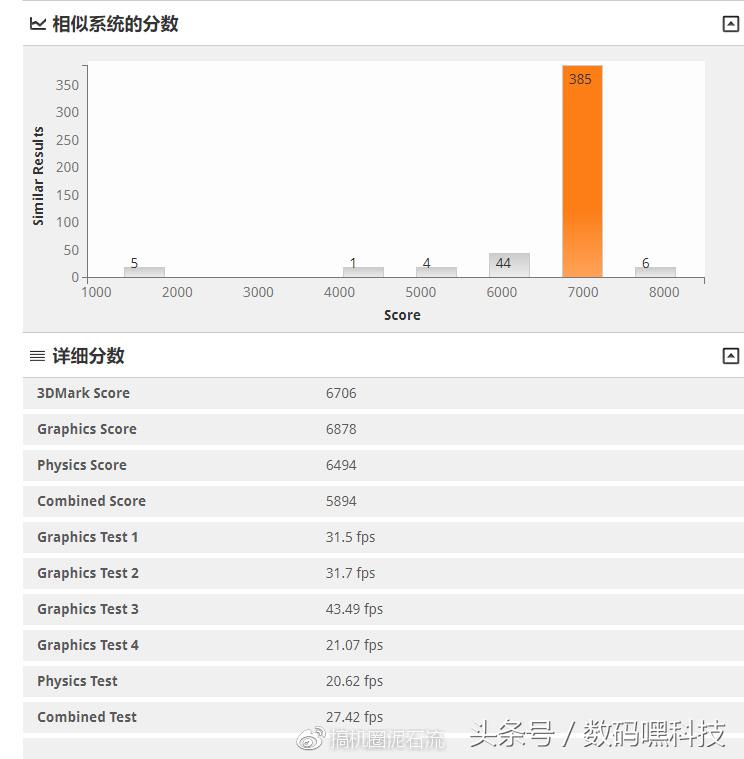The height and width of the screenshot is (759, 744).
Task: Click the value 31.5 fps
Action: point(350,537)
